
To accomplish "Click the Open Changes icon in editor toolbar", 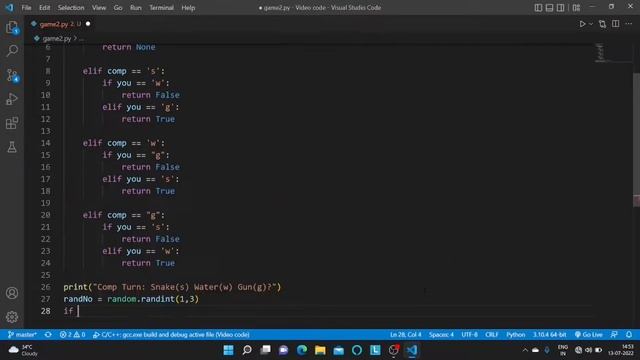I will (x=602, y=24).
